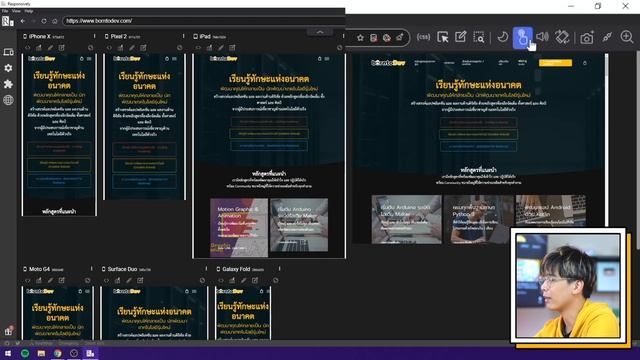640x360 pixels.
Task: Click the Pixel 2 device label
Action: click(119, 36)
